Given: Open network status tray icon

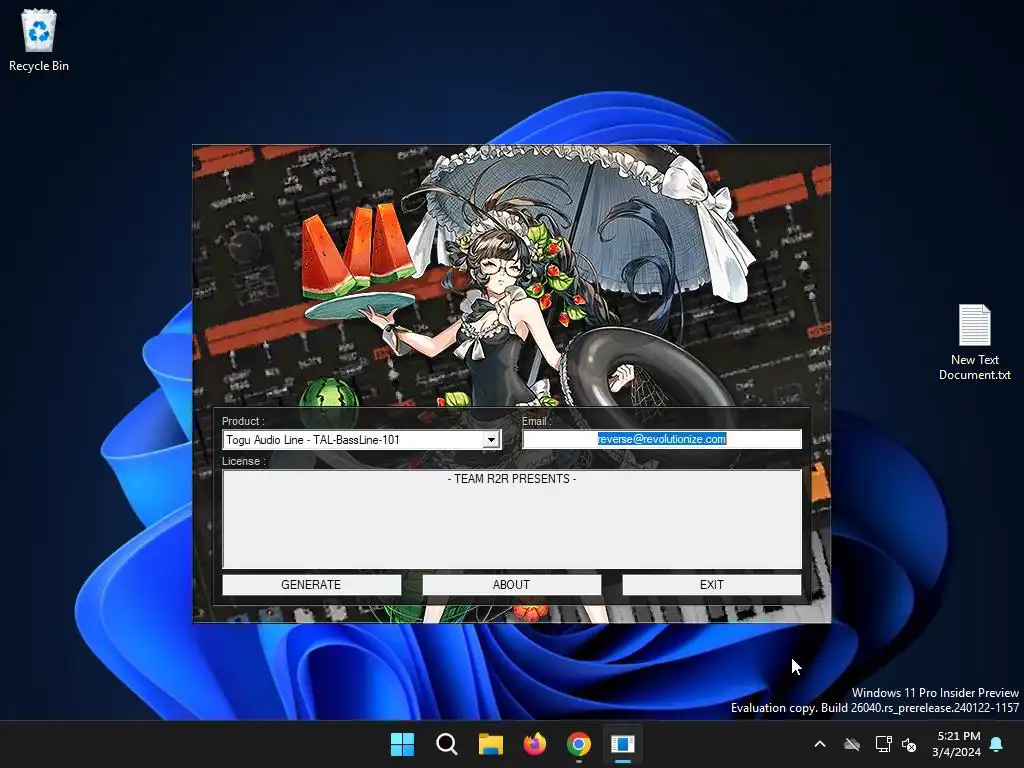Looking at the screenshot, I should 883,744.
